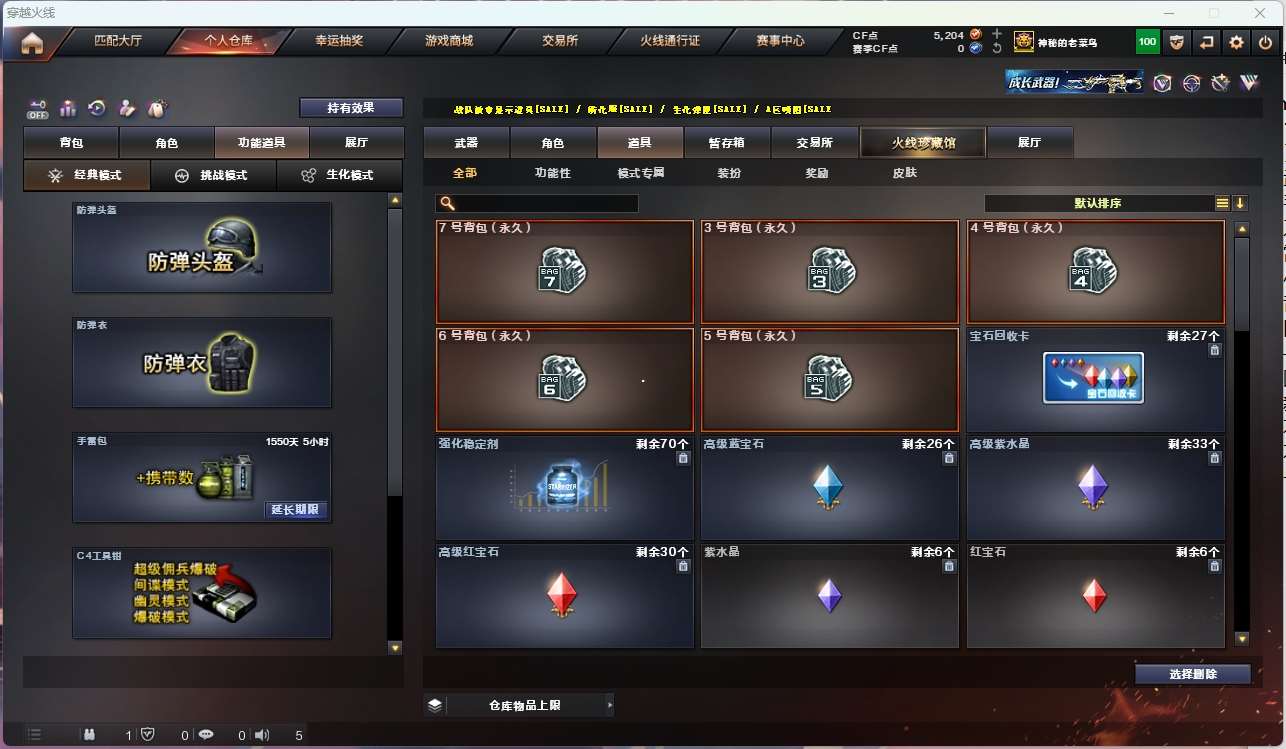
Task: Toggle sort direction arrow next to 默认排序
Action: coord(1240,203)
